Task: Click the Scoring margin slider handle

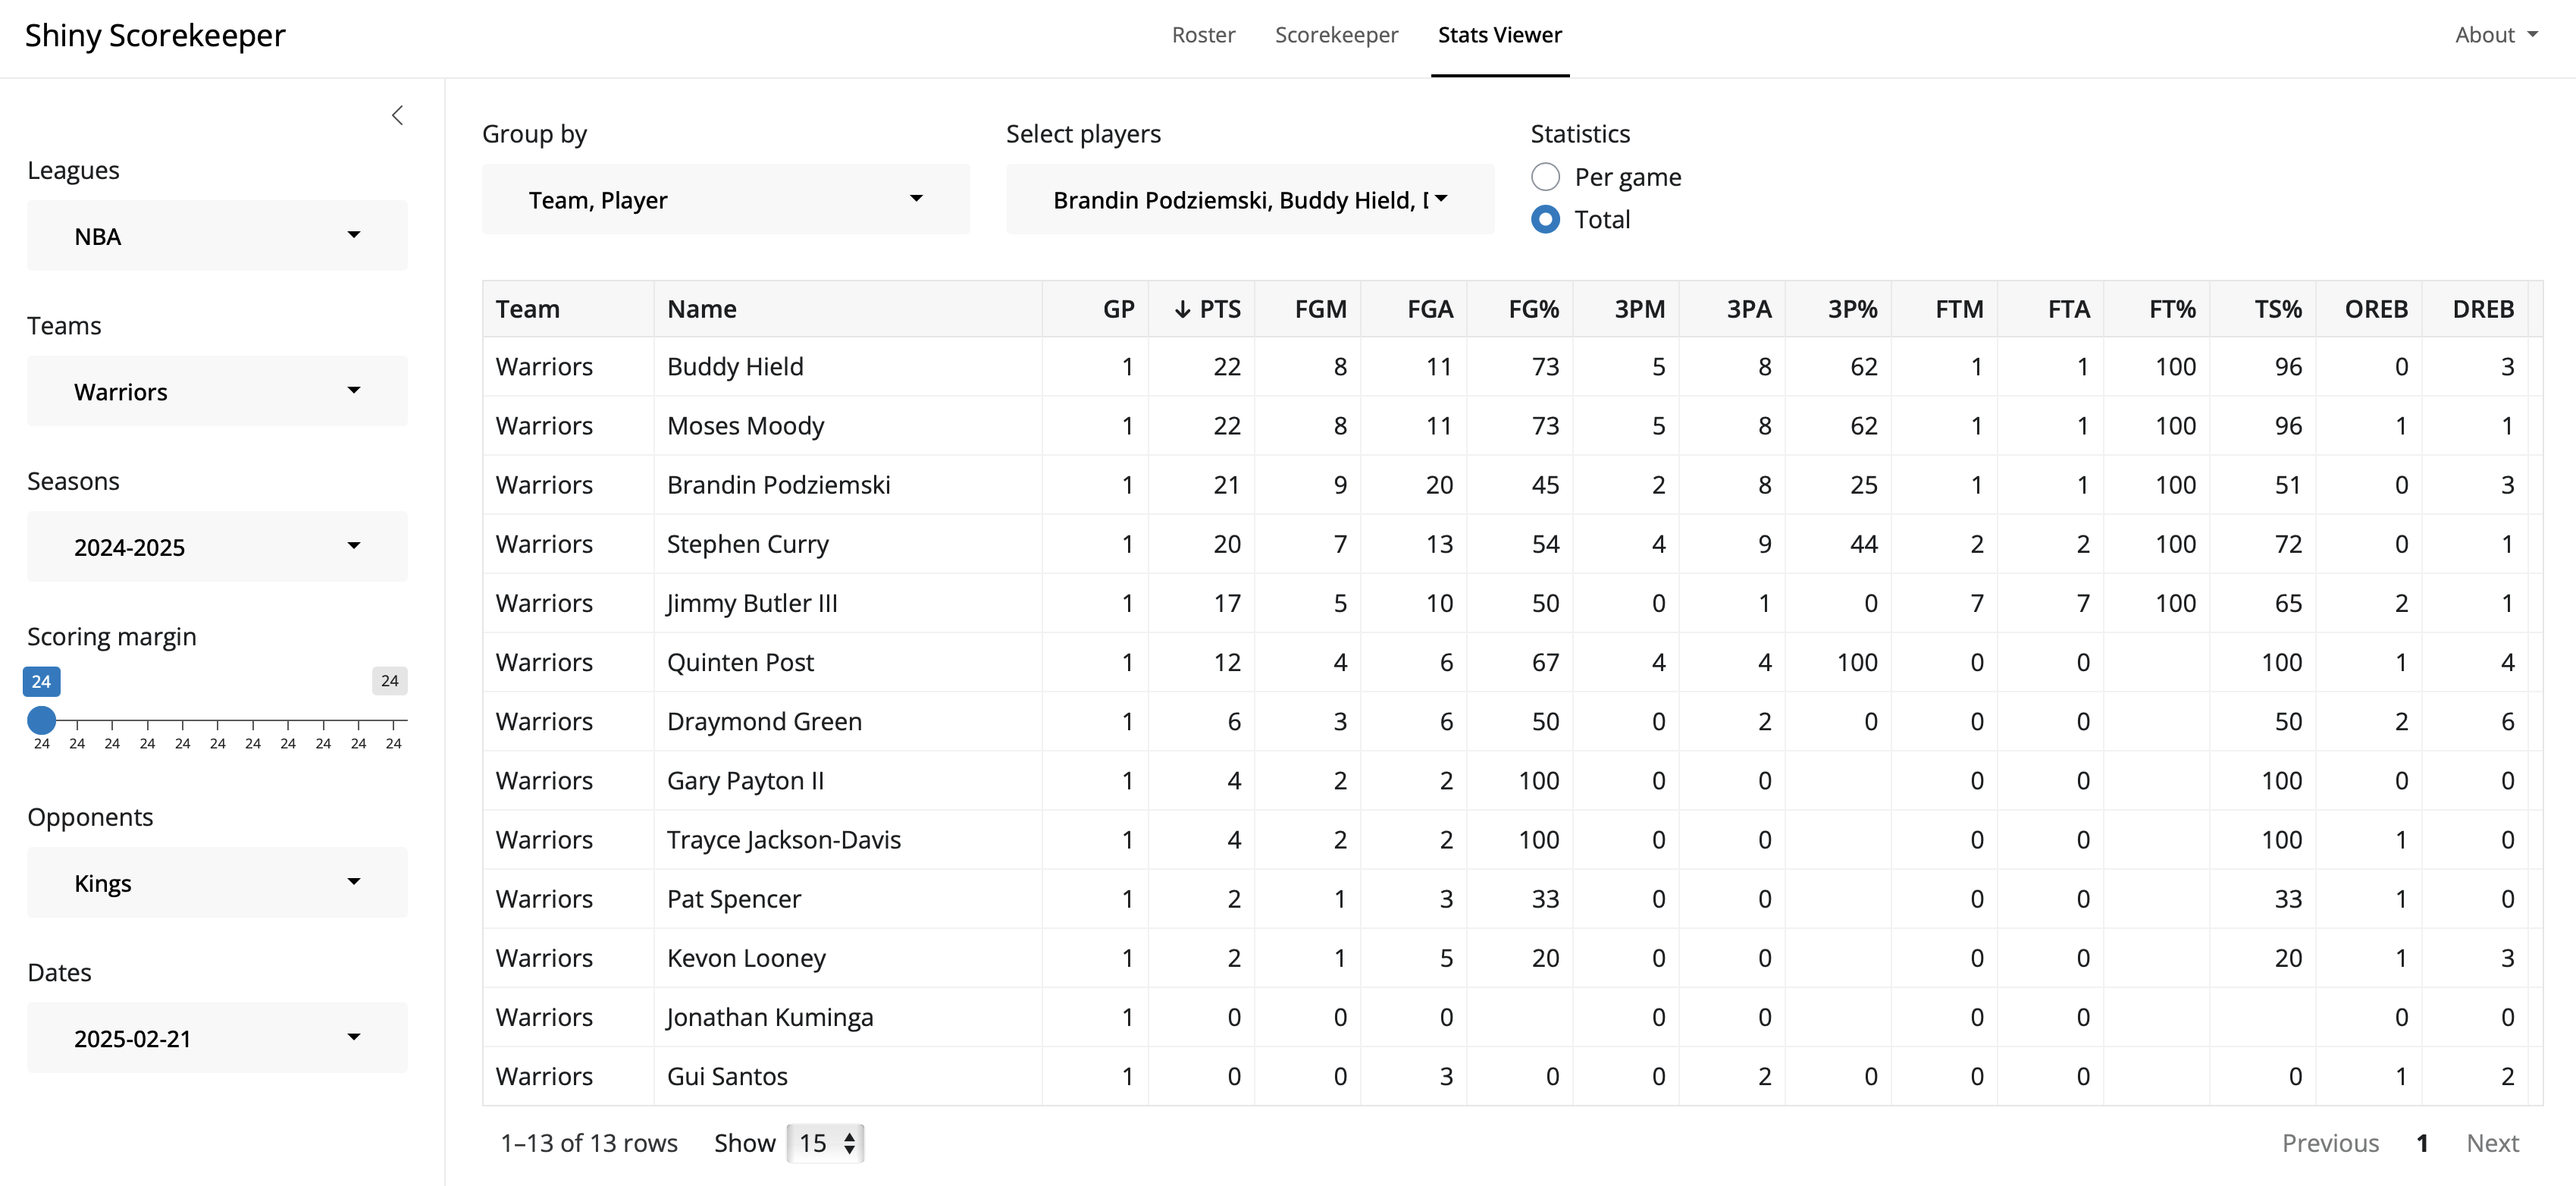Action: click(x=41, y=720)
